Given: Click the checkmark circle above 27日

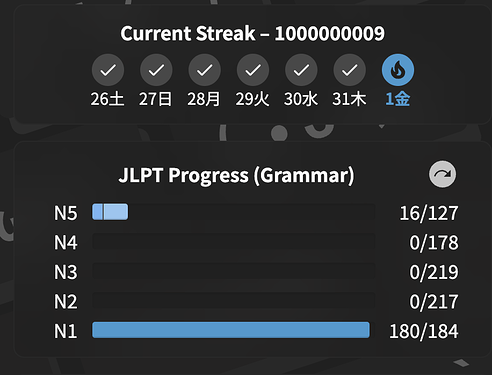Looking at the screenshot, I should click(x=156, y=70).
